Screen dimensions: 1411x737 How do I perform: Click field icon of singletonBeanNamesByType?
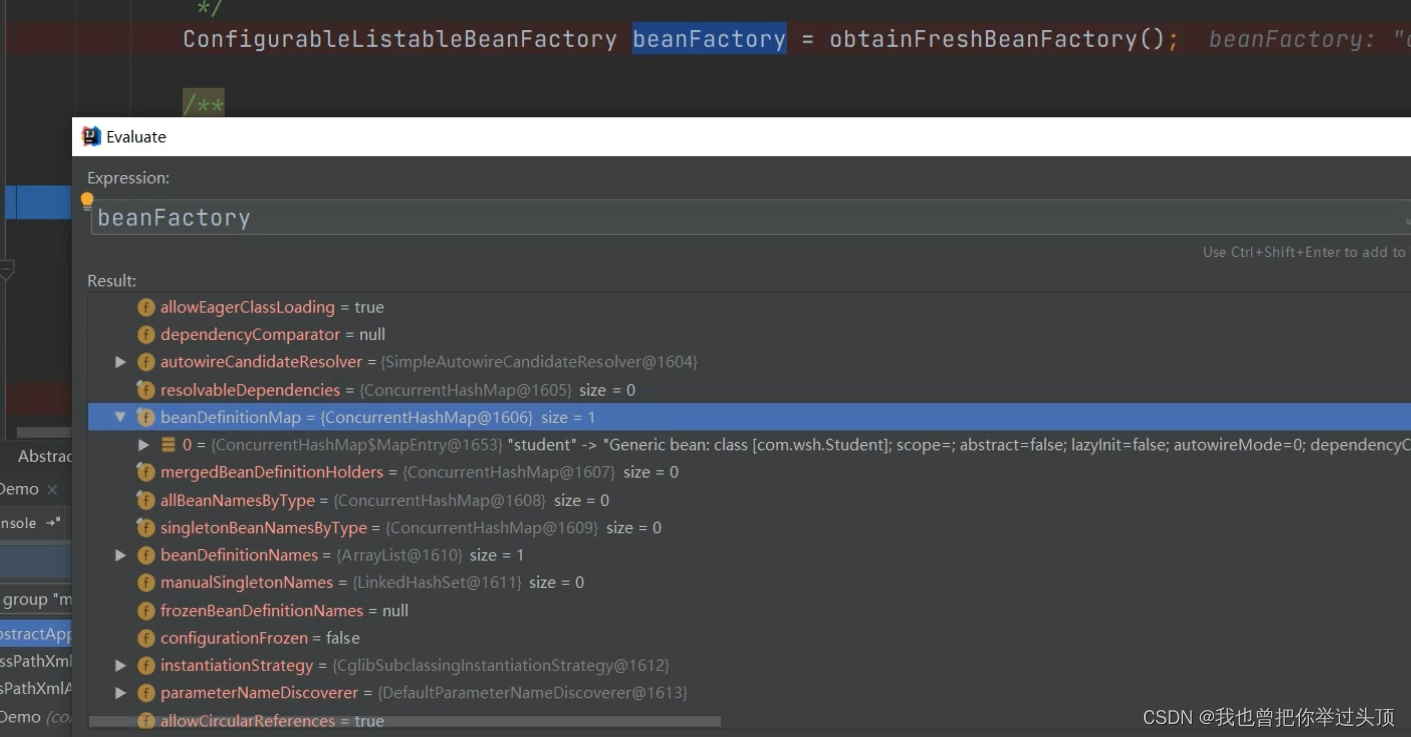click(146, 527)
